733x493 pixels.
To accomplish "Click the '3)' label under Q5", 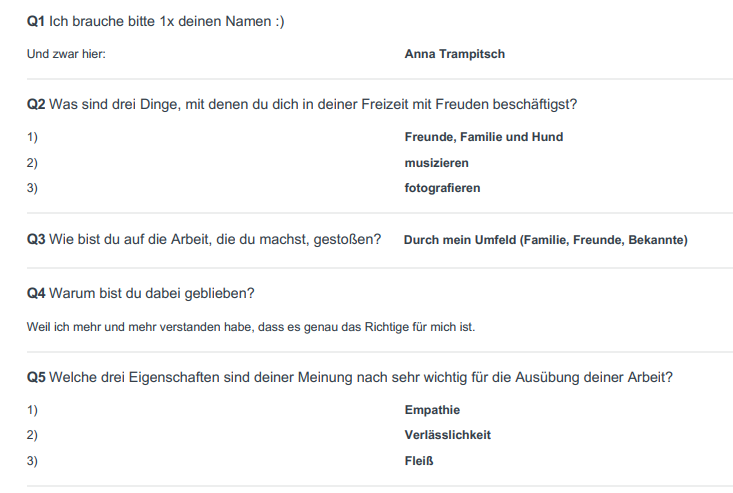I will [32, 461].
